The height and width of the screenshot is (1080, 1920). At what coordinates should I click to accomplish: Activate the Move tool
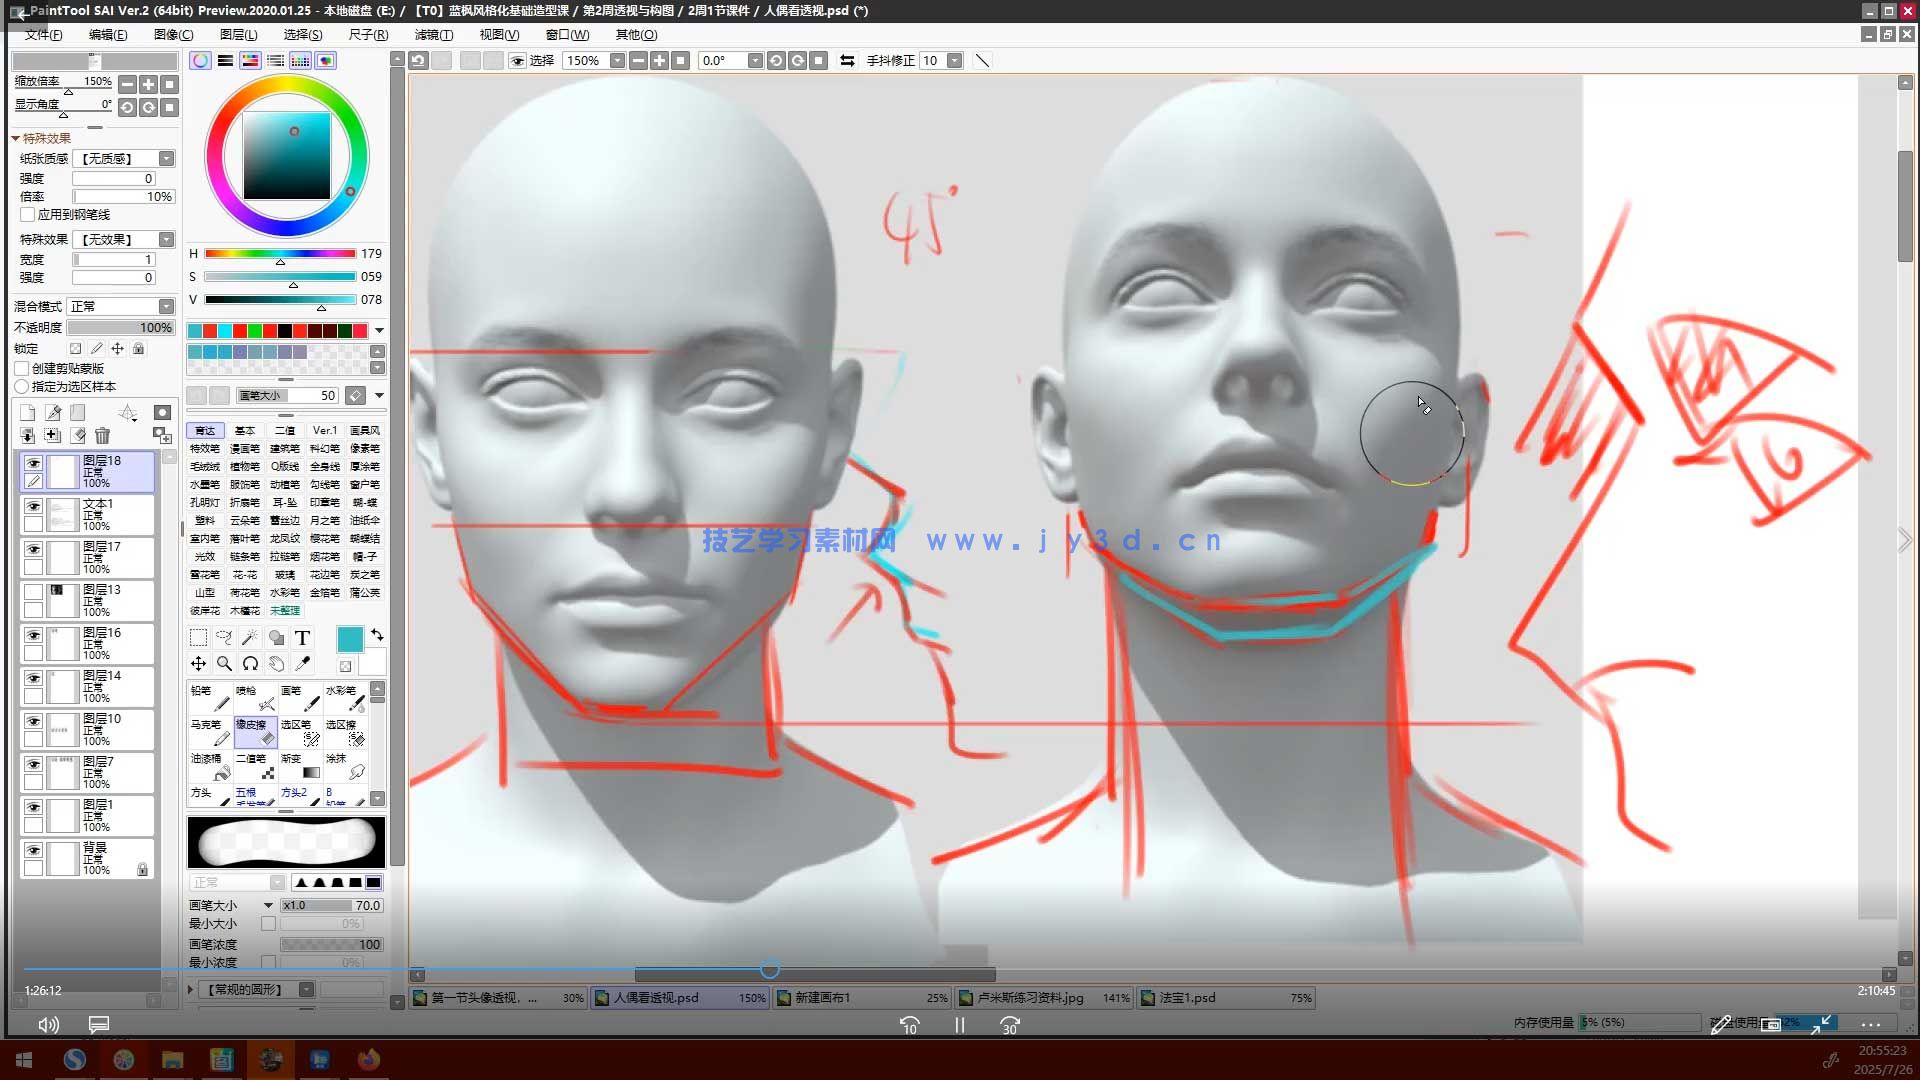click(198, 663)
